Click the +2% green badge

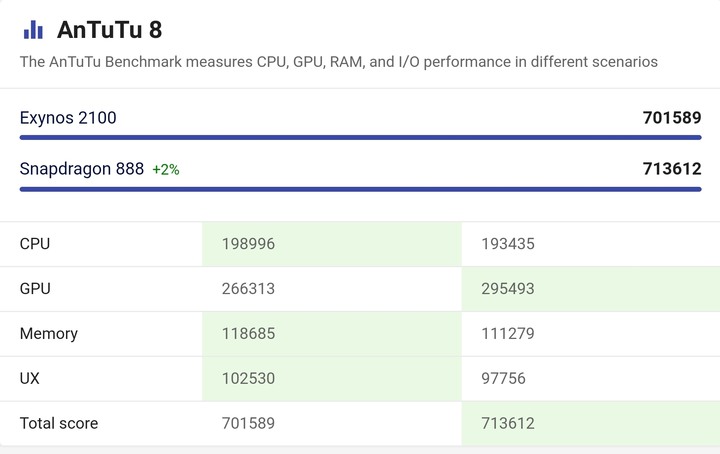(166, 170)
